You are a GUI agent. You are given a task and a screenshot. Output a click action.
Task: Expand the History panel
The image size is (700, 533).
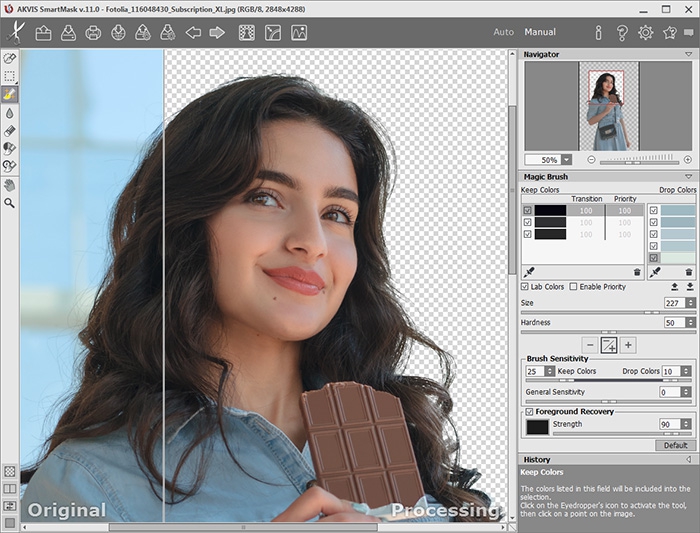(x=688, y=460)
